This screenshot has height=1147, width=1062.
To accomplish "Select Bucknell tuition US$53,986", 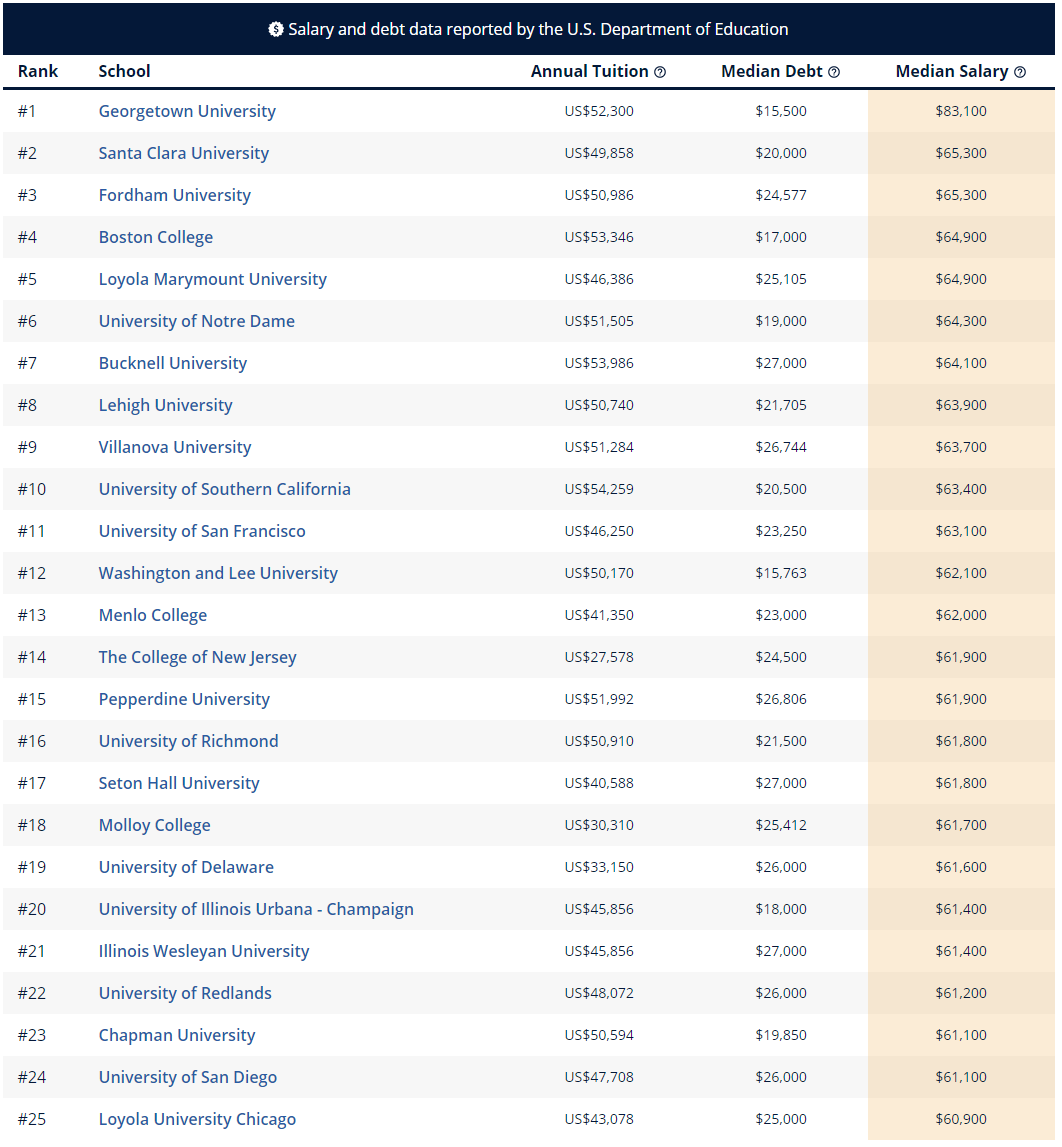I will coord(599,364).
